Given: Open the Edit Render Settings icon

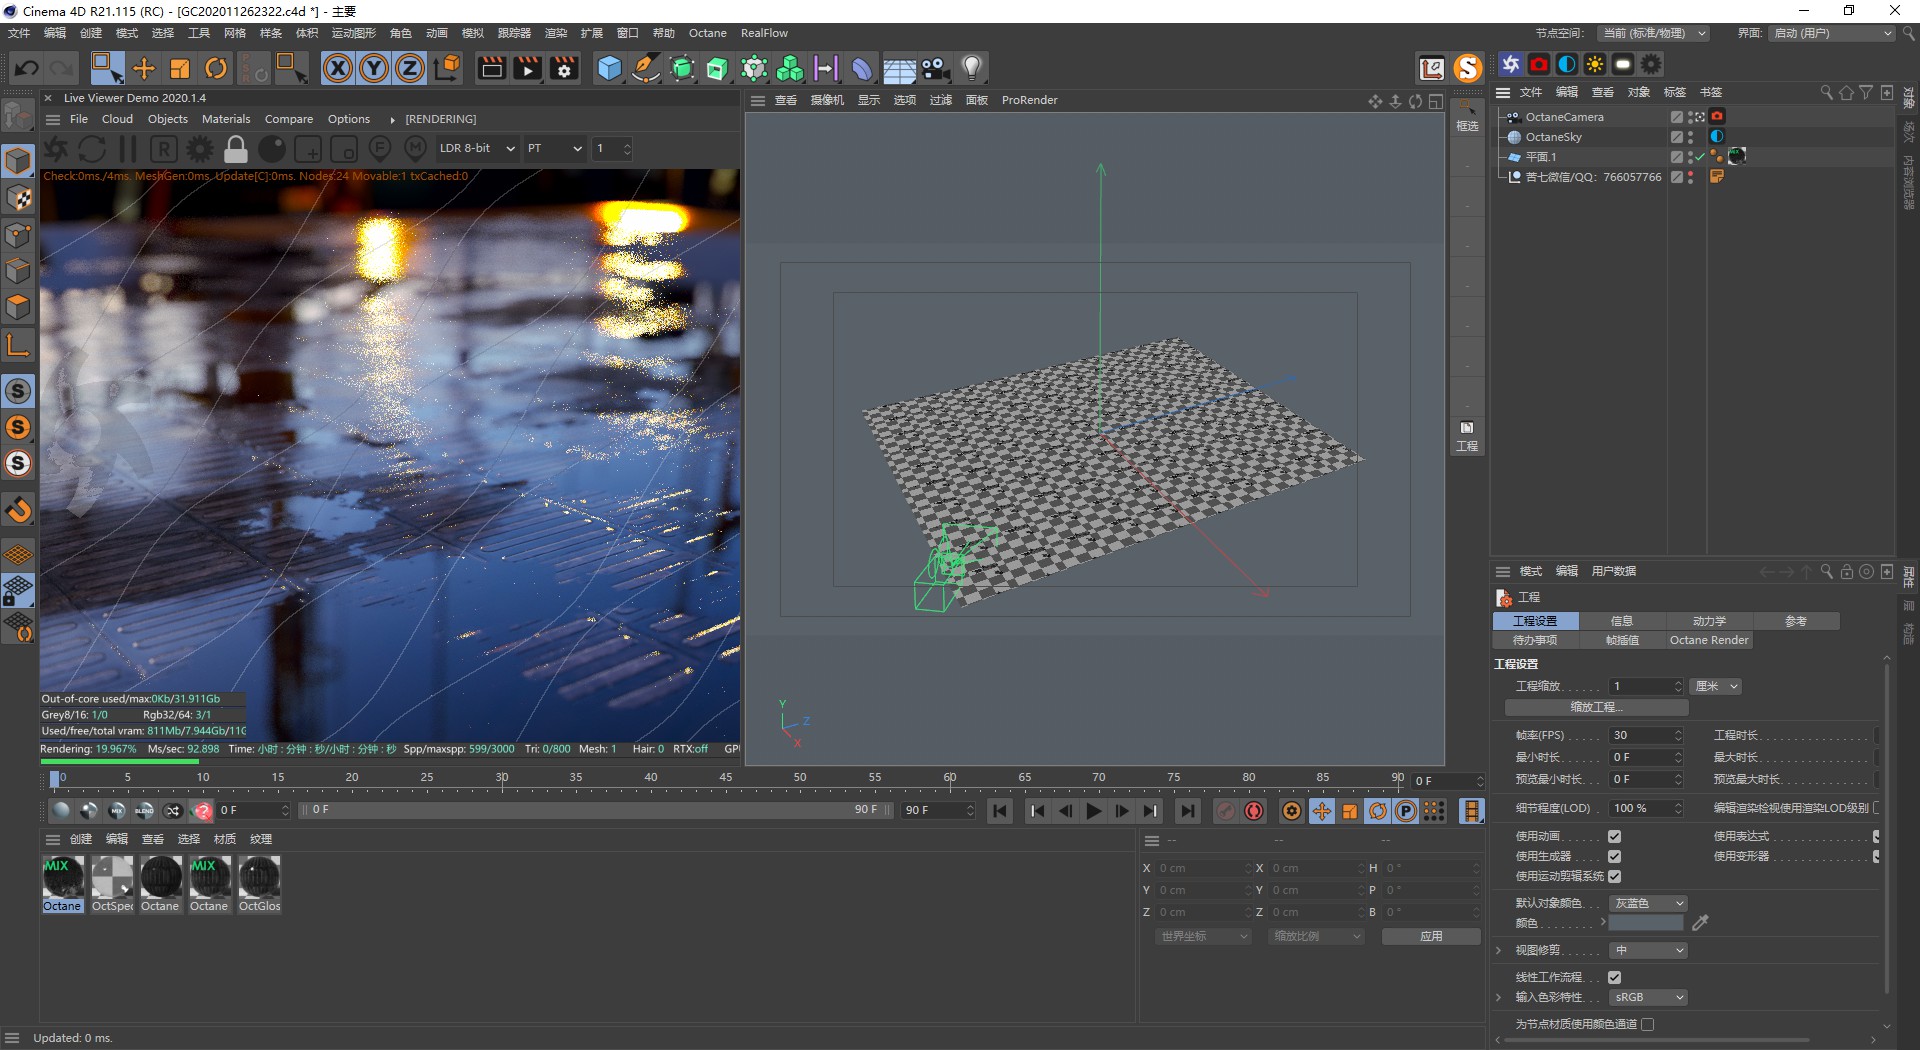Looking at the screenshot, I should [565, 68].
